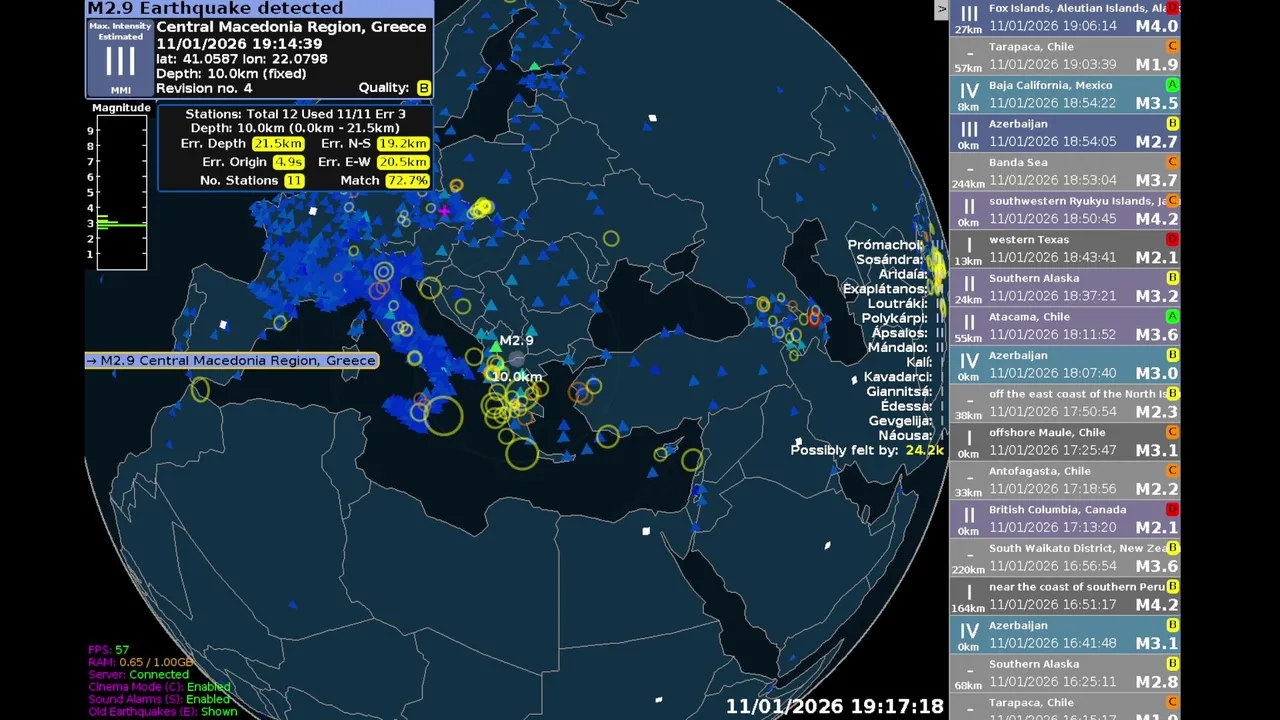Image resolution: width=1280 pixels, height=720 pixels.
Task: Click the 11/01/2026 19:17:18 clock
Action: pyautogui.click(x=835, y=706)
